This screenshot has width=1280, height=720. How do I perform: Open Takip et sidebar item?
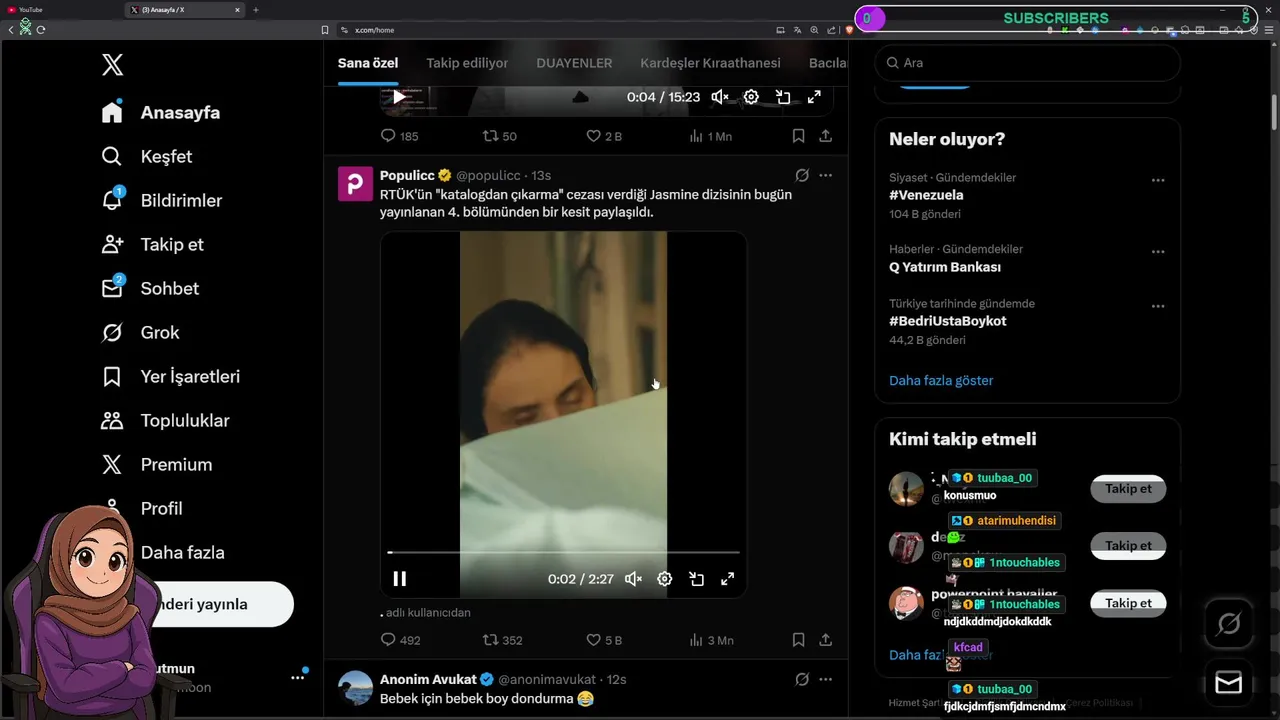[x=152, y=244]
